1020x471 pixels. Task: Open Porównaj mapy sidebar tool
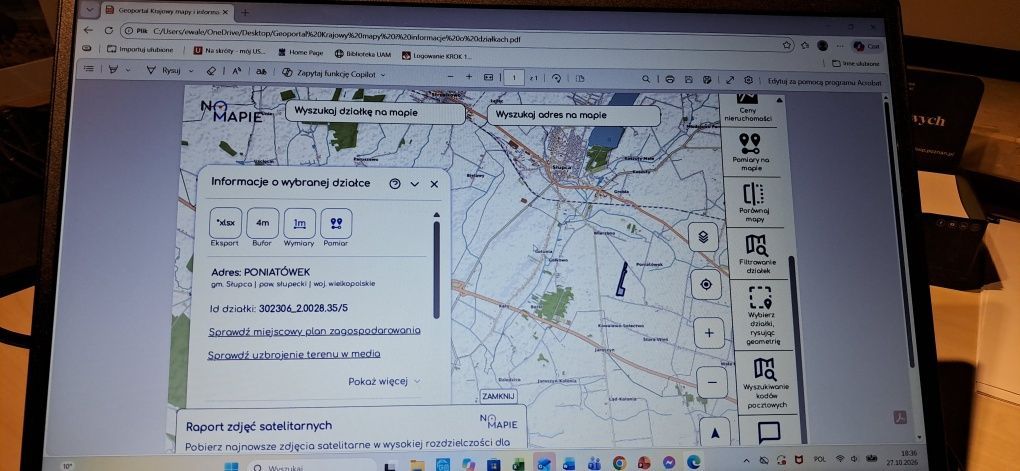pos(753,203)
